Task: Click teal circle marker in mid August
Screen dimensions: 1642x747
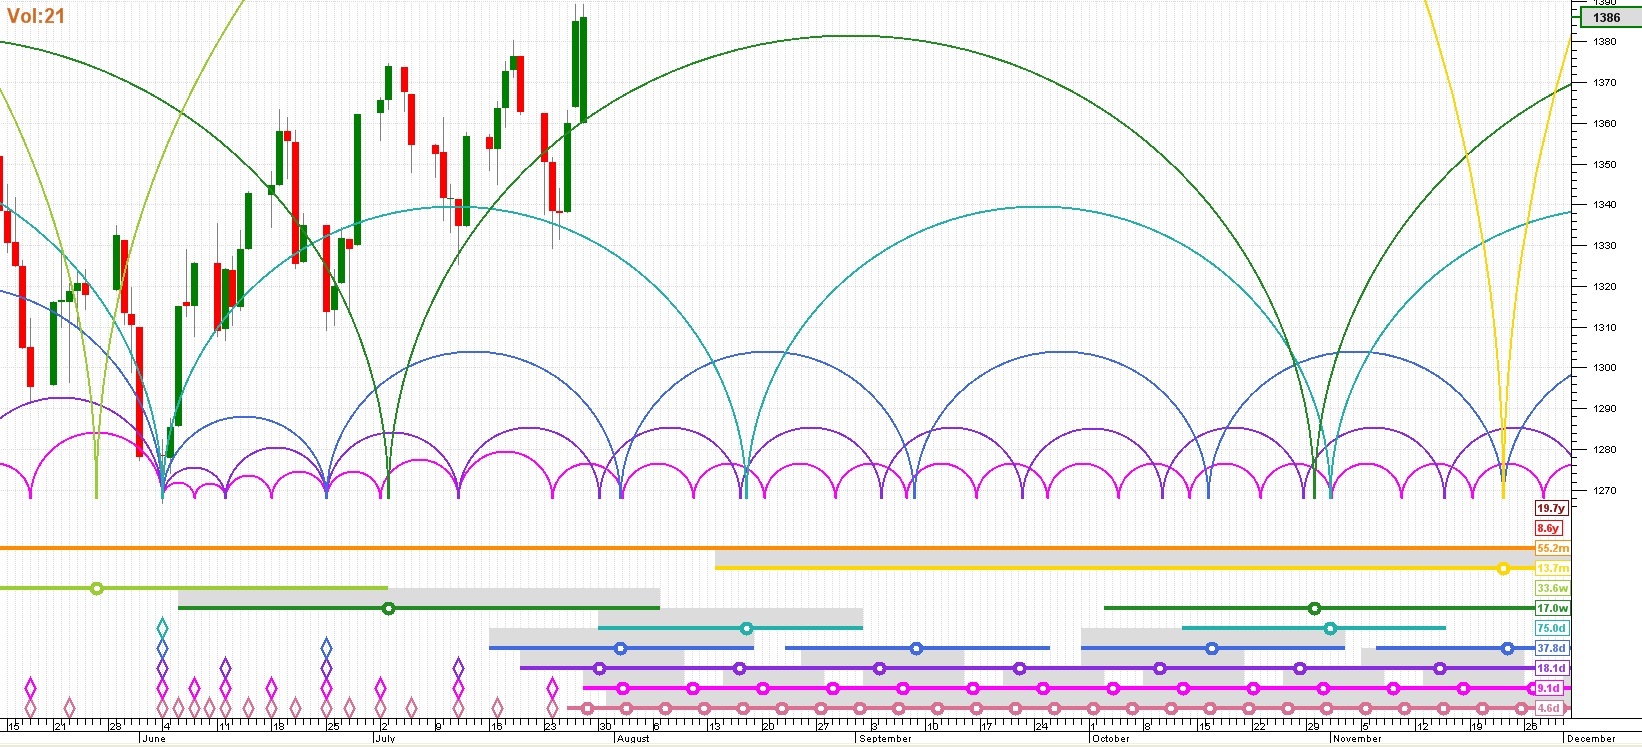Action: coord(746,629)
